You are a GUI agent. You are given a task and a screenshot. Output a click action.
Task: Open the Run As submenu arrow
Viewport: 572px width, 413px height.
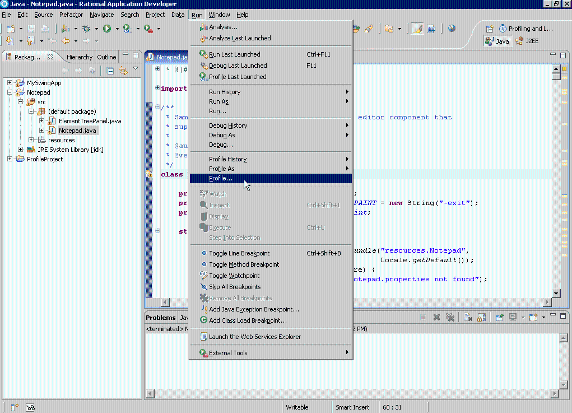coord(347,101)
